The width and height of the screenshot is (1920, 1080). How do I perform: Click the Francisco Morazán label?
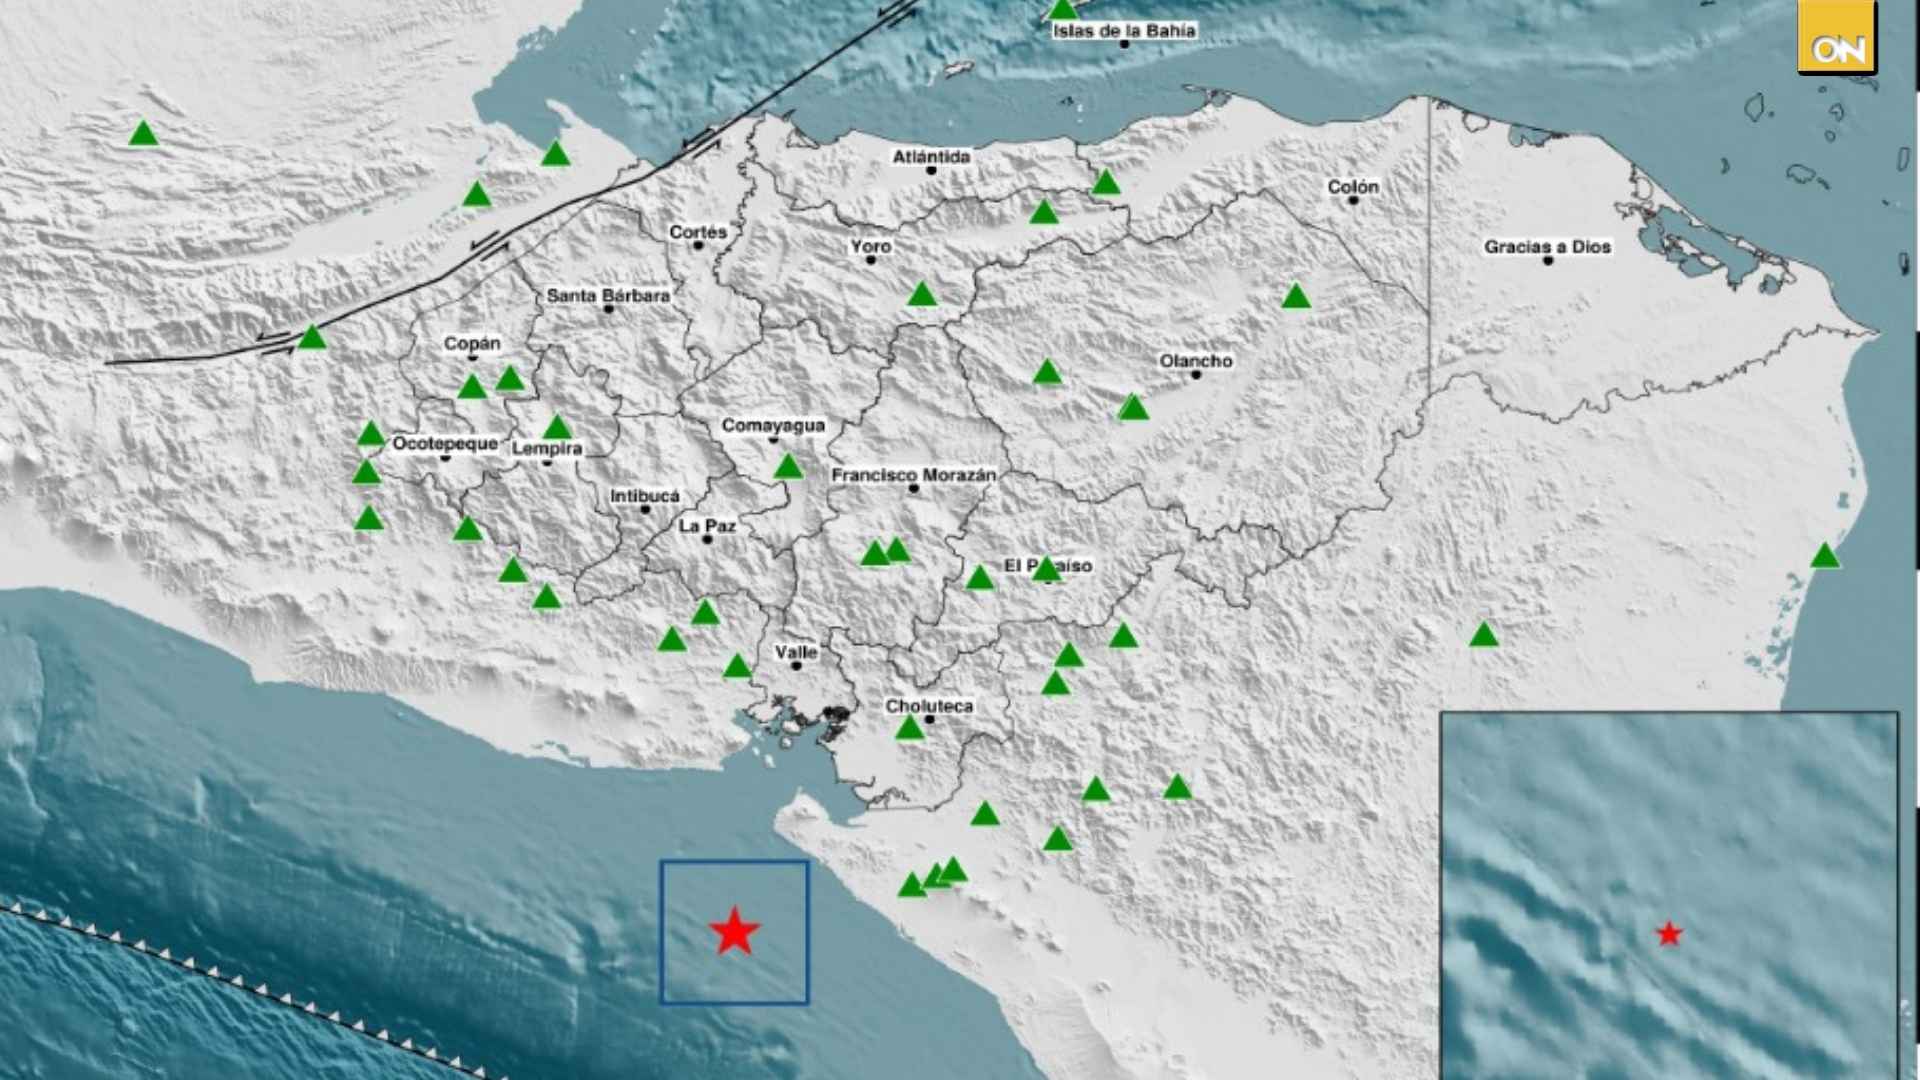pos(914,476)
